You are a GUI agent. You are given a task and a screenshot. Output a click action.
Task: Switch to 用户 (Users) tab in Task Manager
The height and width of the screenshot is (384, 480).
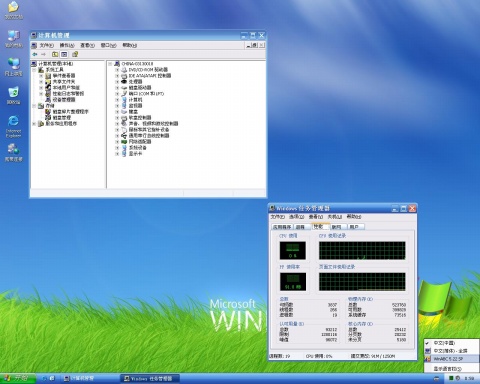355,227
